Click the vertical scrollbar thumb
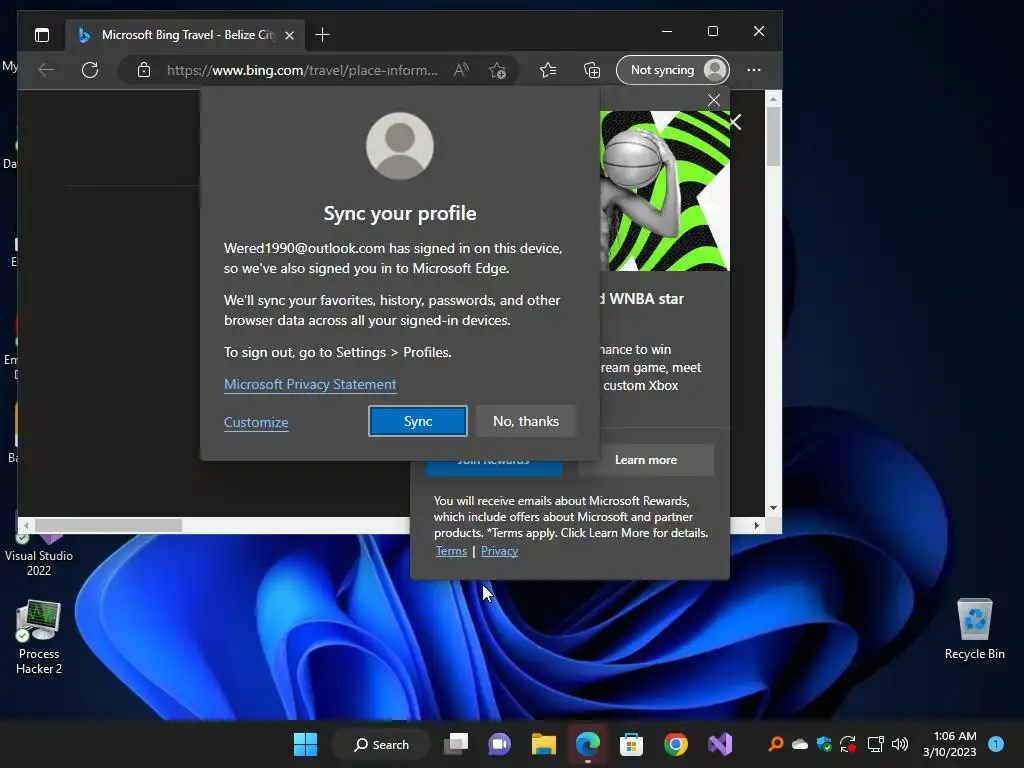The width and height of the screenshot is (1024, 768). [x=773, y=137]
